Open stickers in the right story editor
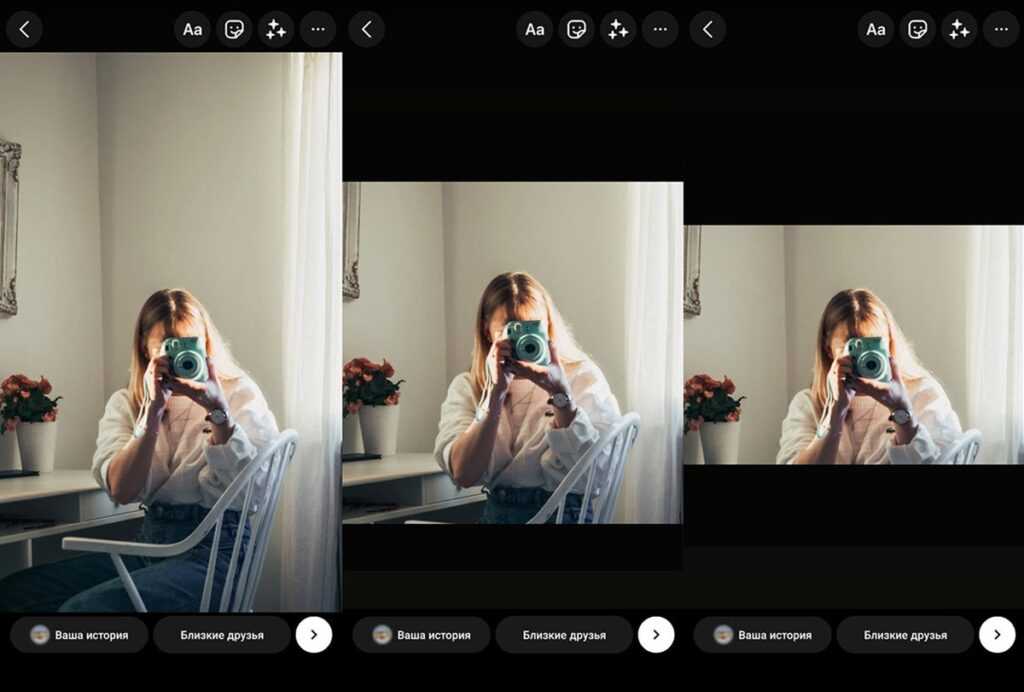The image size is (1024, 692). pyautogui.click(x=918, y=29)
